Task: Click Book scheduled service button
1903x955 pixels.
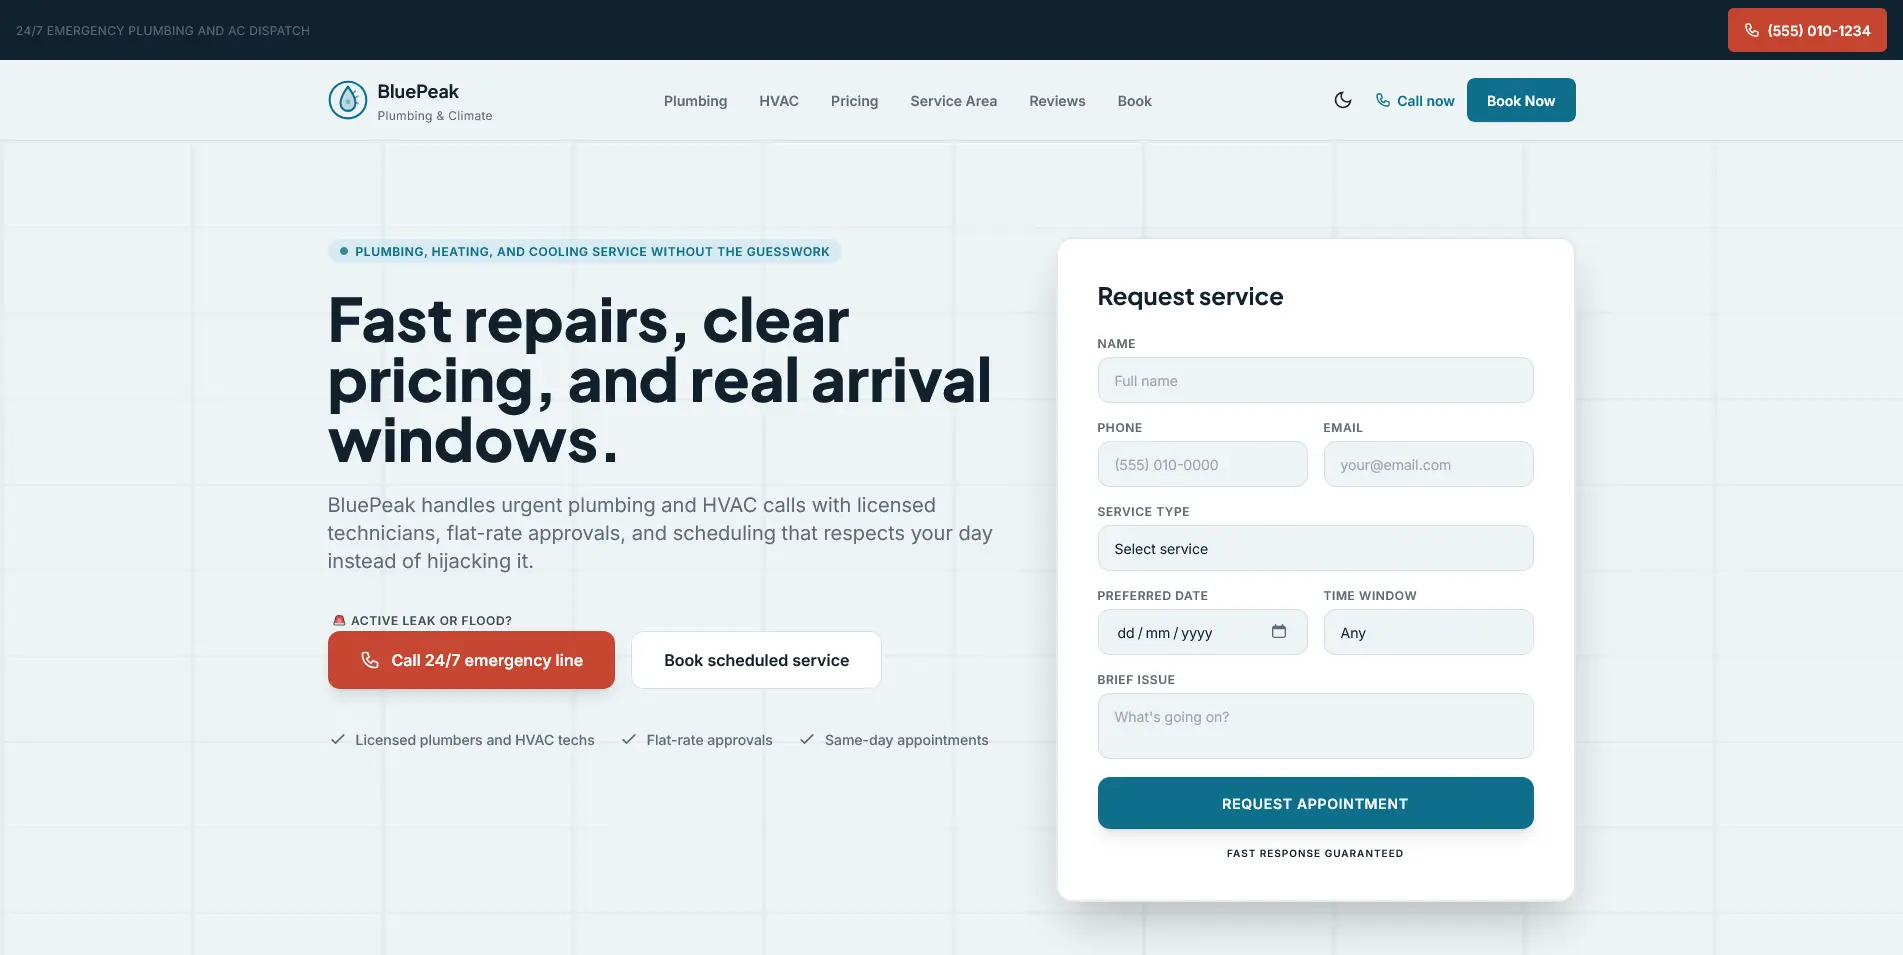Action: 756,660
